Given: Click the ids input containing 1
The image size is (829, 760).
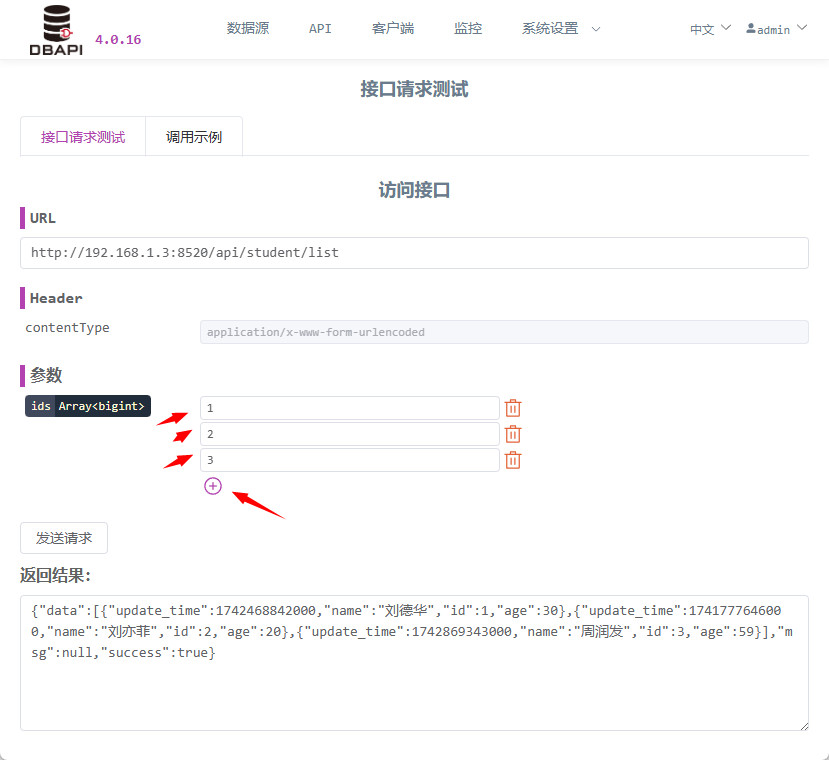Looking at the screenshot, I should [350, 408].
